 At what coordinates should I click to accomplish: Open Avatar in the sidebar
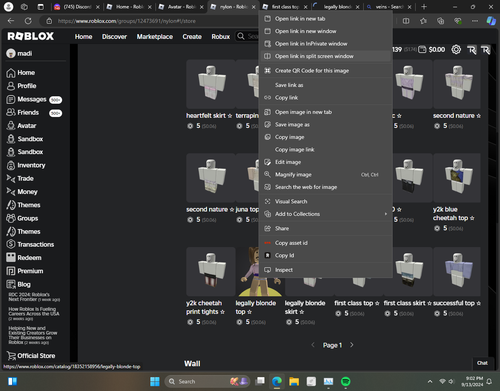[21, 126]
